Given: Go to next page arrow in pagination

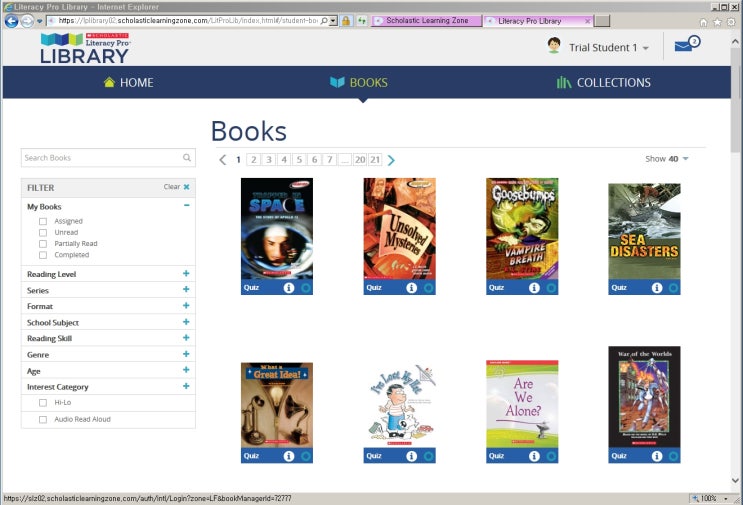Looking at the screenshot, I should [391, 160].
